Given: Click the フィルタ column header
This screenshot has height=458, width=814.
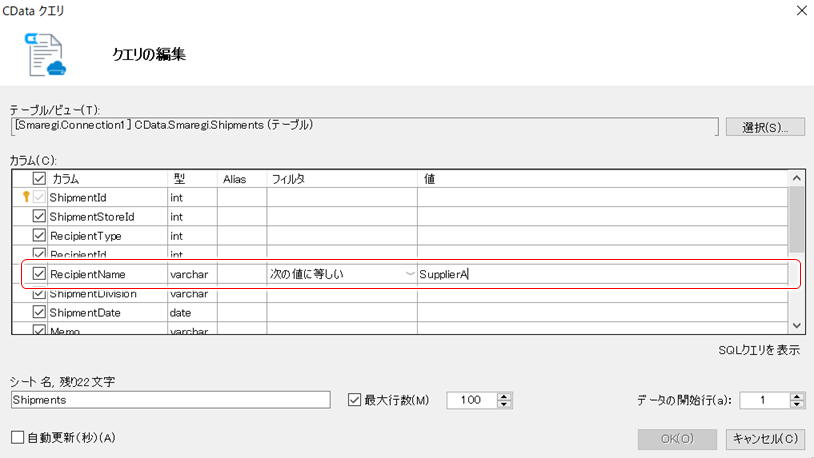Looking at the screenshot, I should pyautogui.click(x=288, y=179).
